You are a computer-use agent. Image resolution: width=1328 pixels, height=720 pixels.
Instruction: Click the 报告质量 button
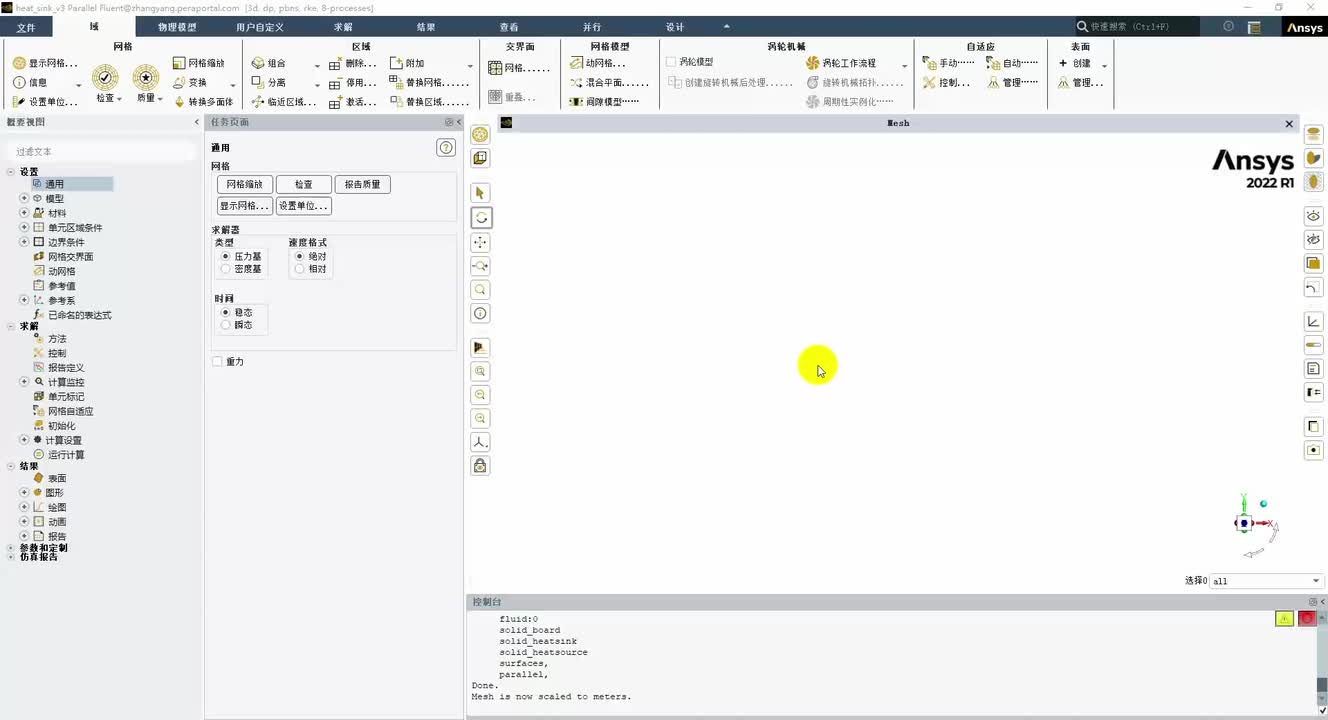(363, 184)
